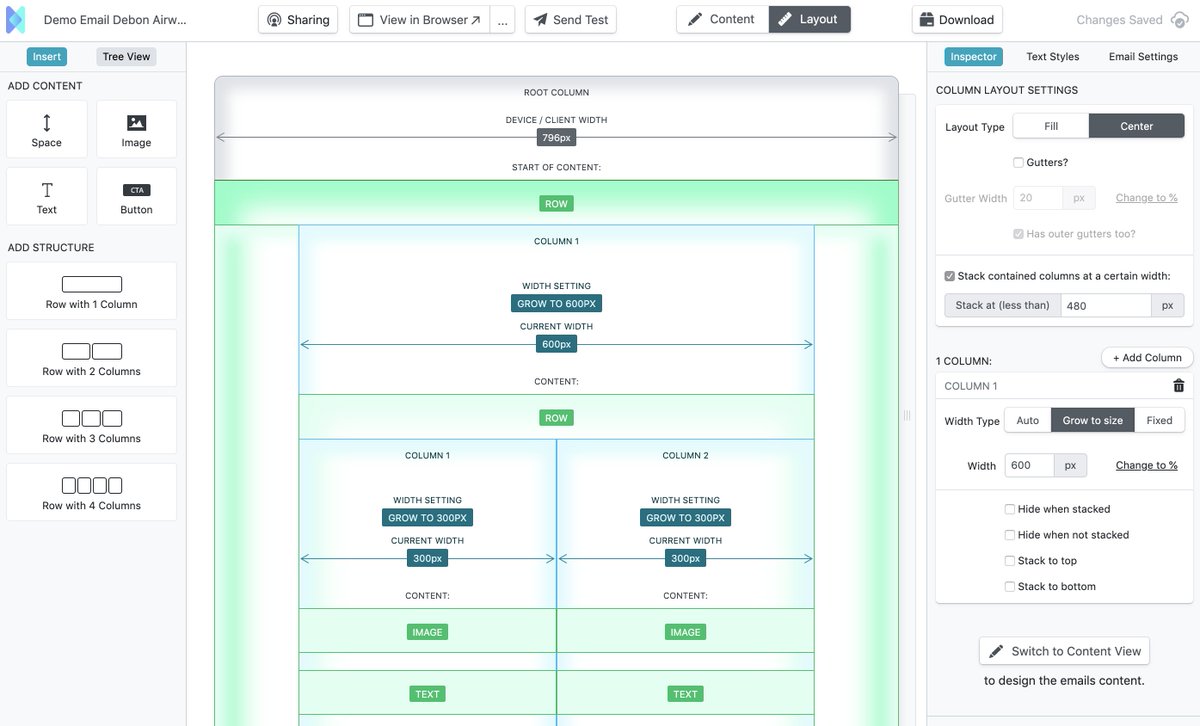
Task: Select the ROOT COLUMN label
Action: [x=557, y=93]
